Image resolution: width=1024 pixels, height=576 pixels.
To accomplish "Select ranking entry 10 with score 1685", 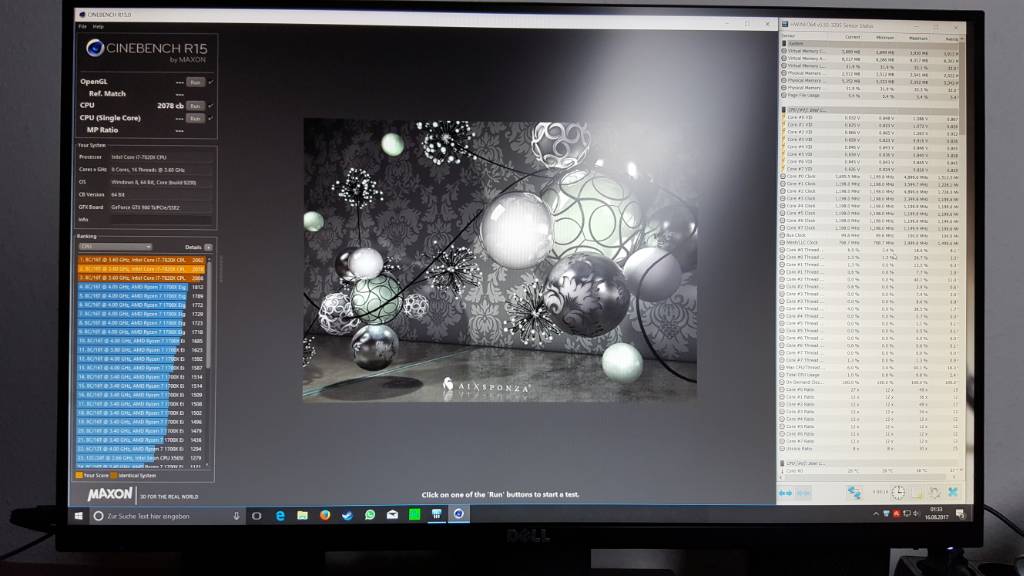I will 141,341.
